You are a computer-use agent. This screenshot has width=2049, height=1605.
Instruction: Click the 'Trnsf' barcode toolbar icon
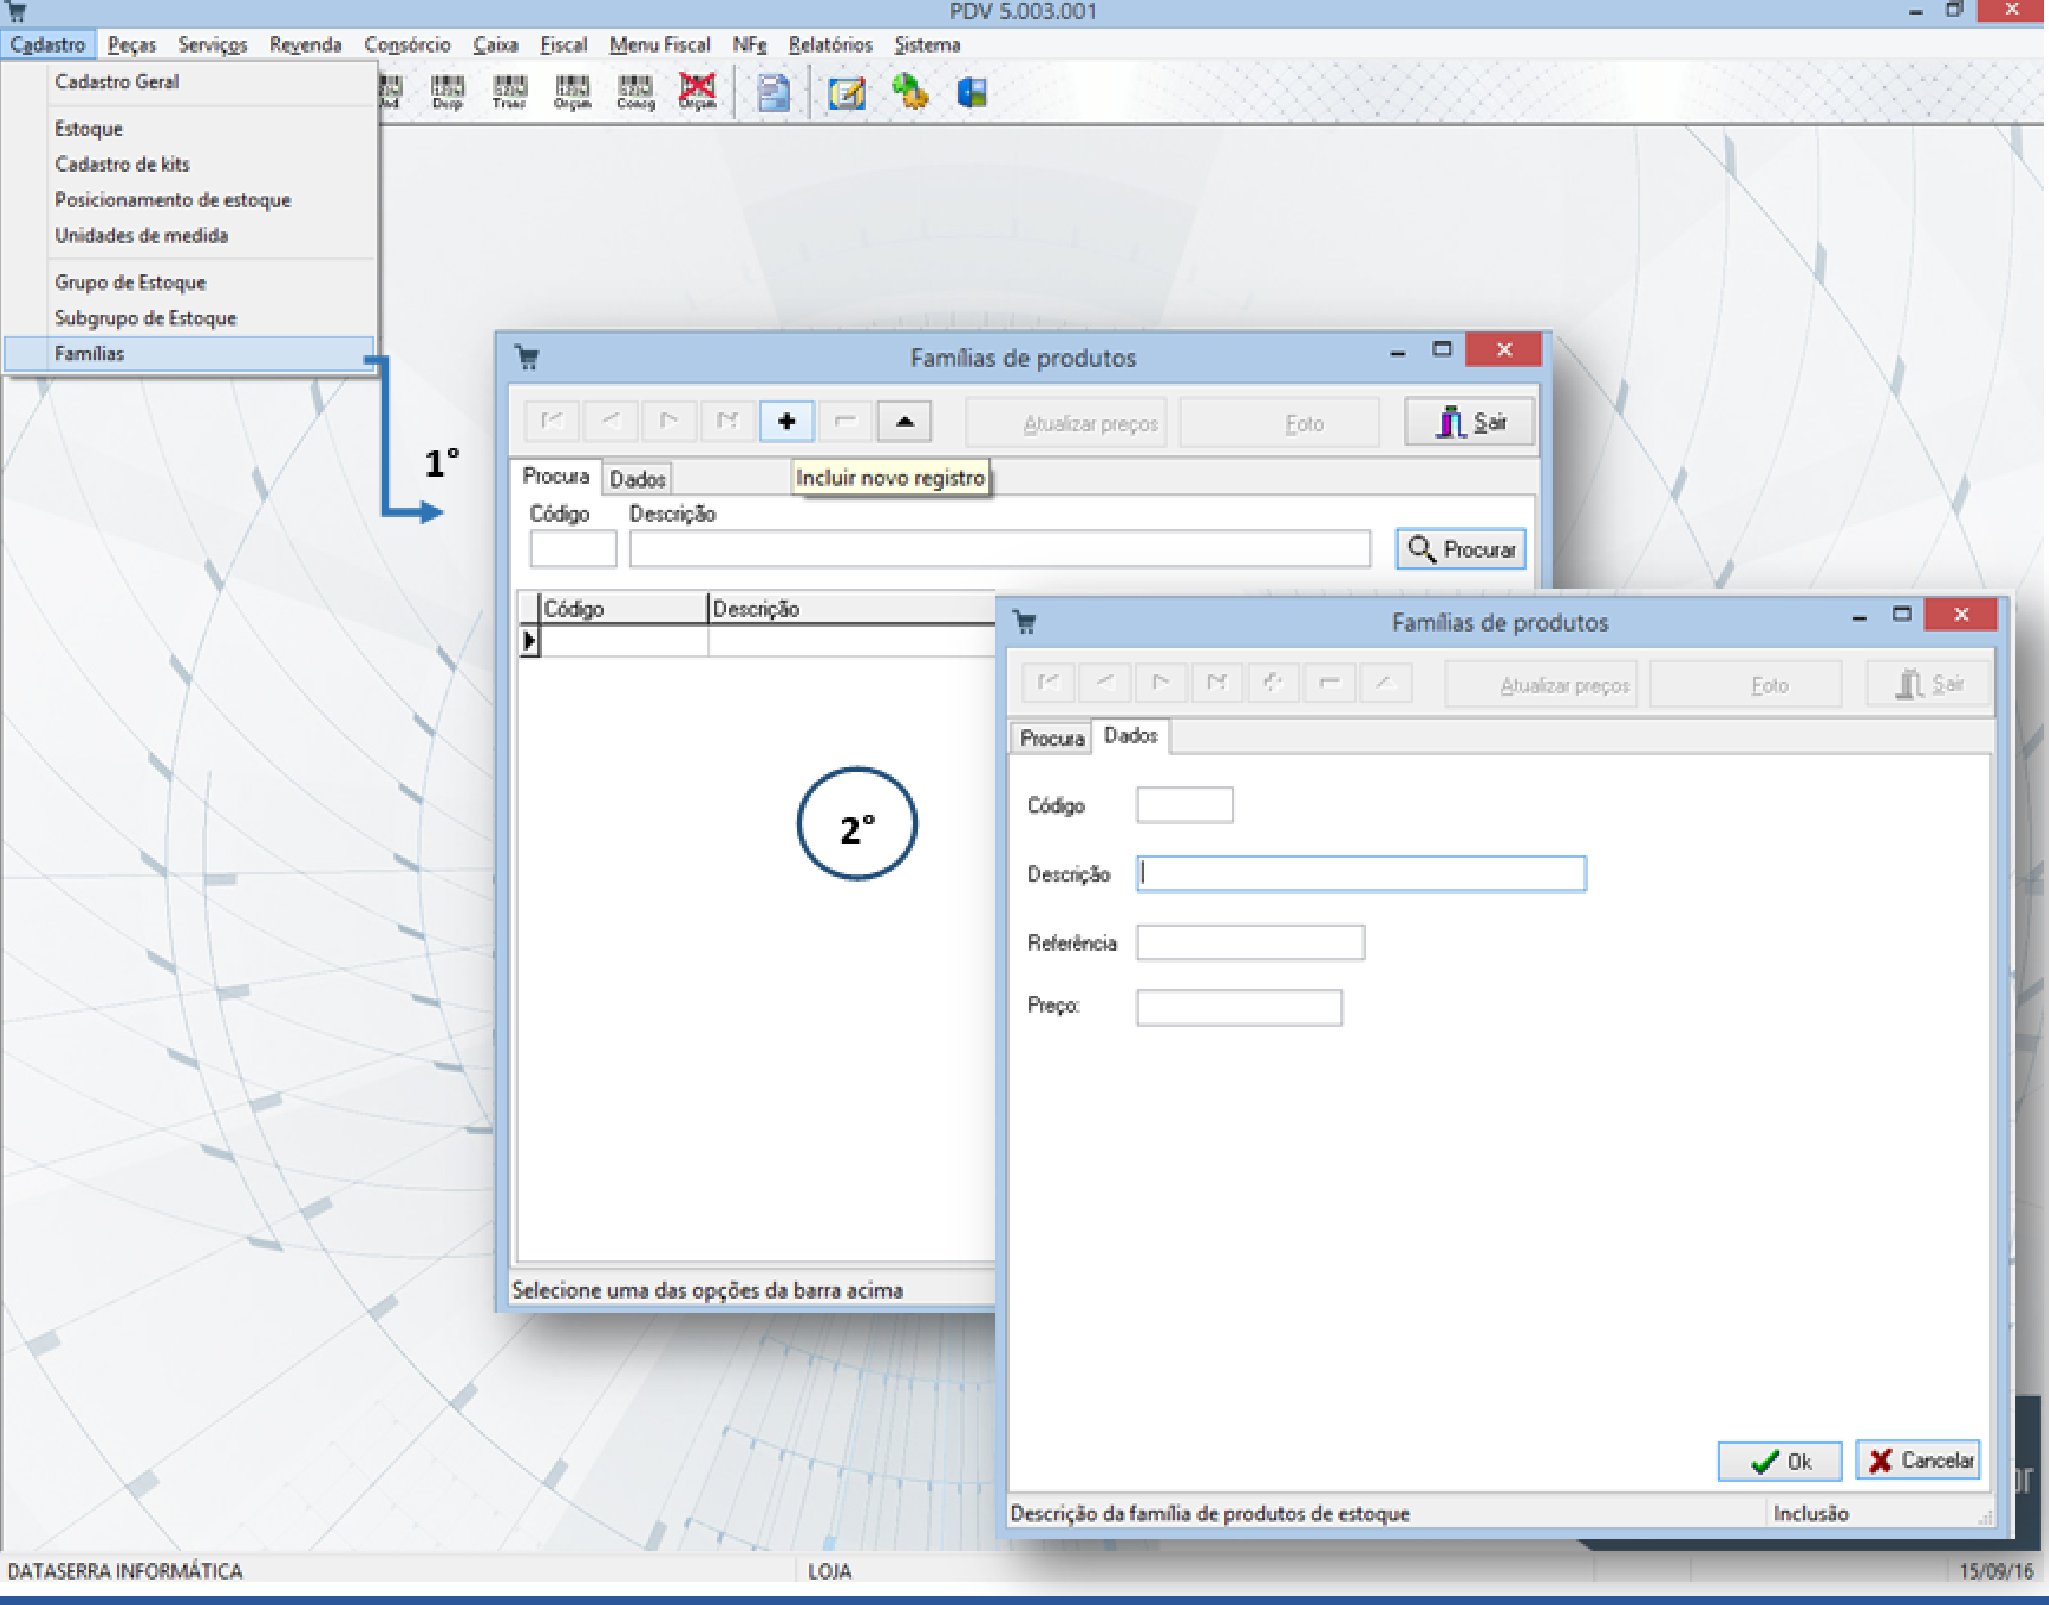[509, 92]
